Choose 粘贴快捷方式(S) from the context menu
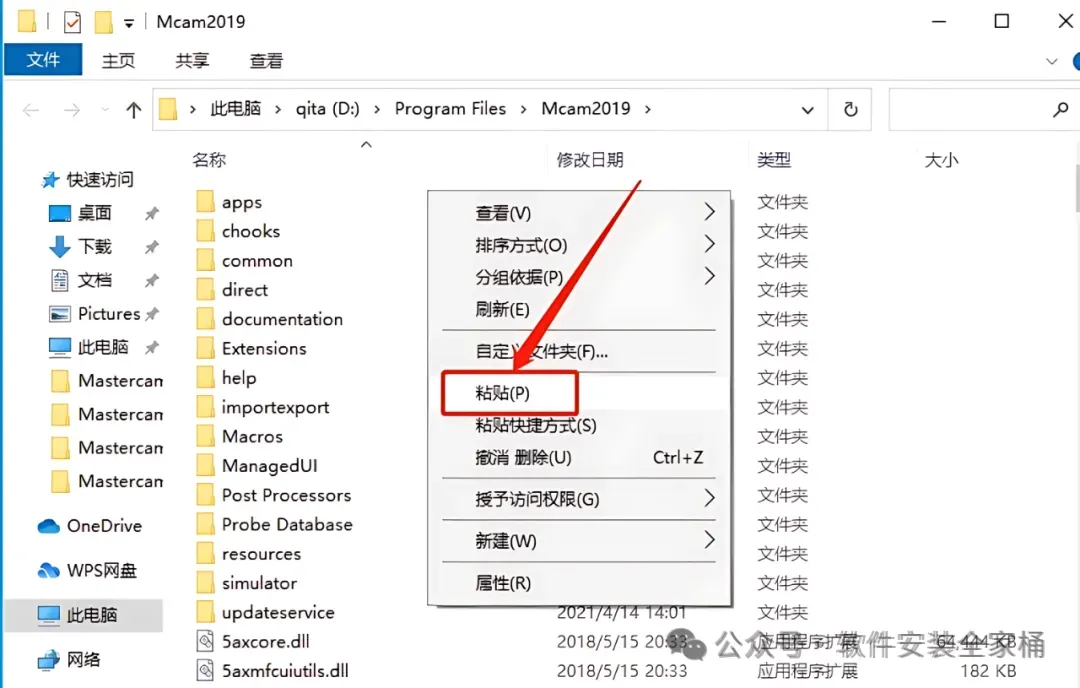This screenshot has width=1080, height=688. click(x=579, y=426)
